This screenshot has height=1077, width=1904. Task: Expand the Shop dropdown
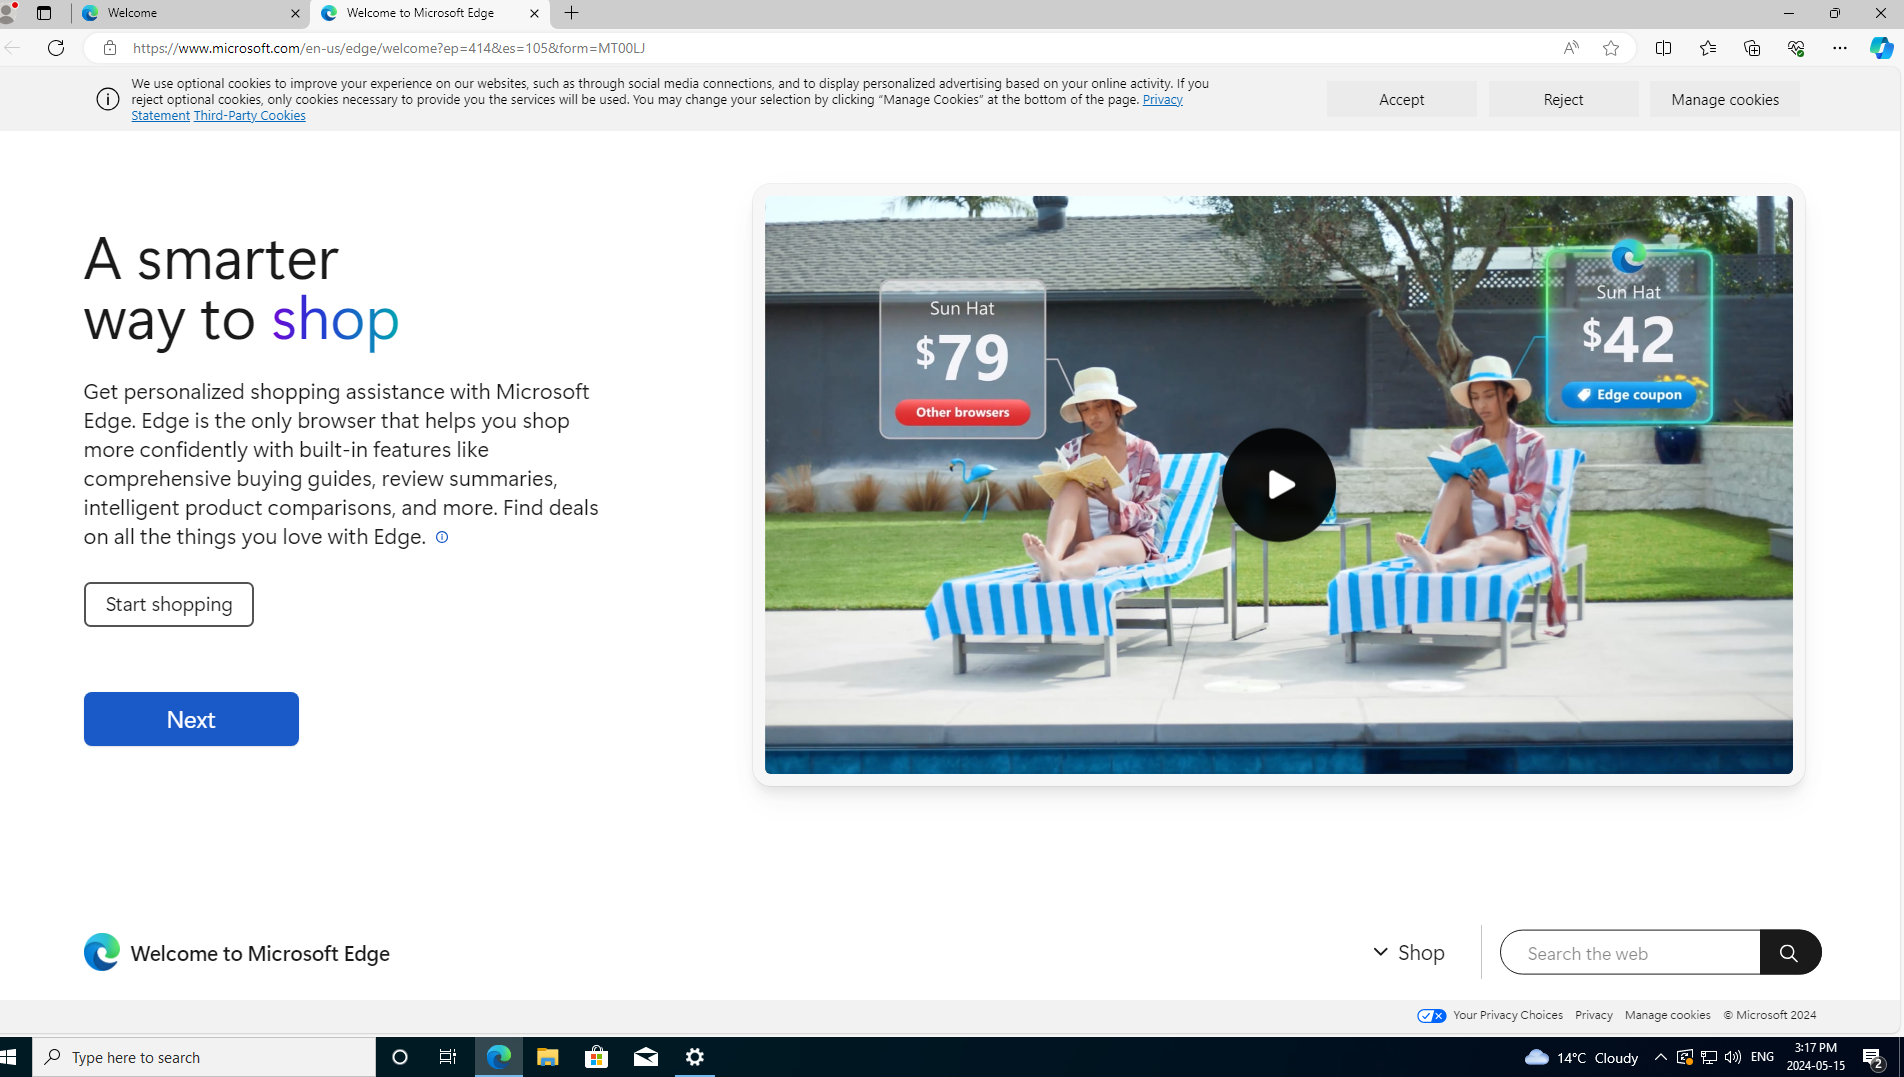pyautogui.click(x=1409, y=952)
